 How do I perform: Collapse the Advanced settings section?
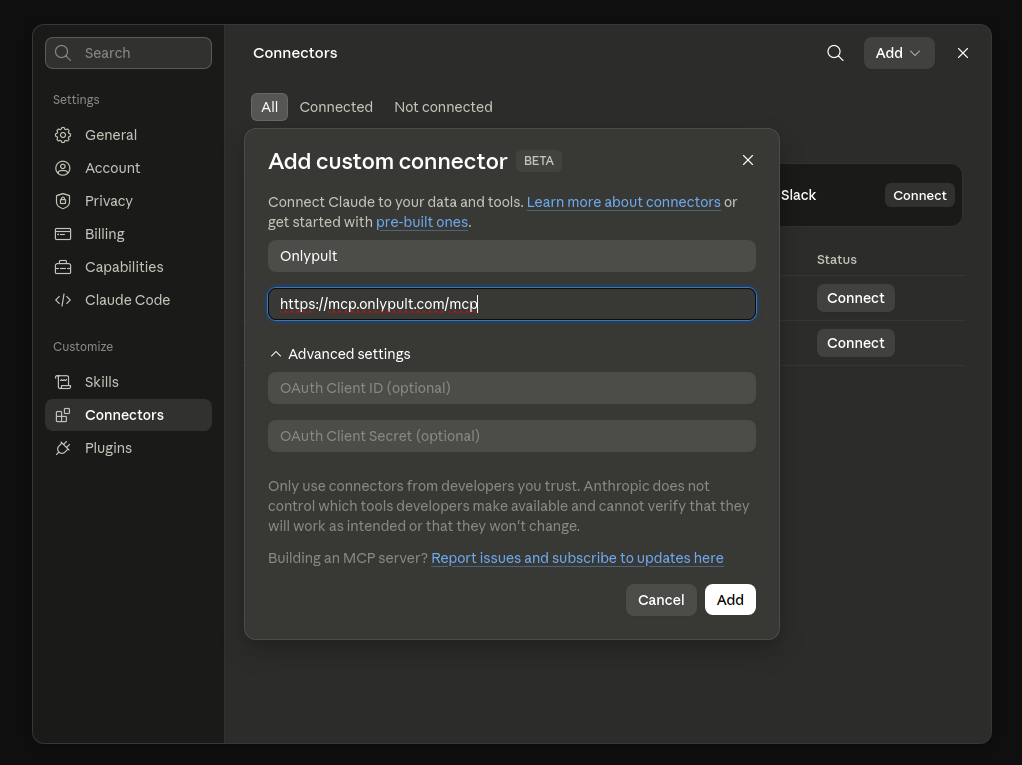tap(340, 354)
